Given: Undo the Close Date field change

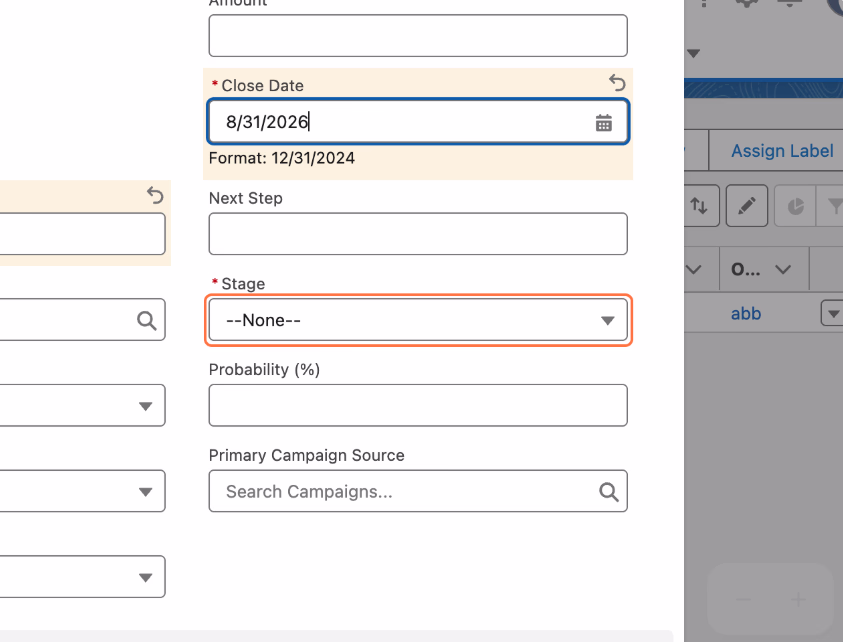Looking at the screenshot, I should pos(617,83).
